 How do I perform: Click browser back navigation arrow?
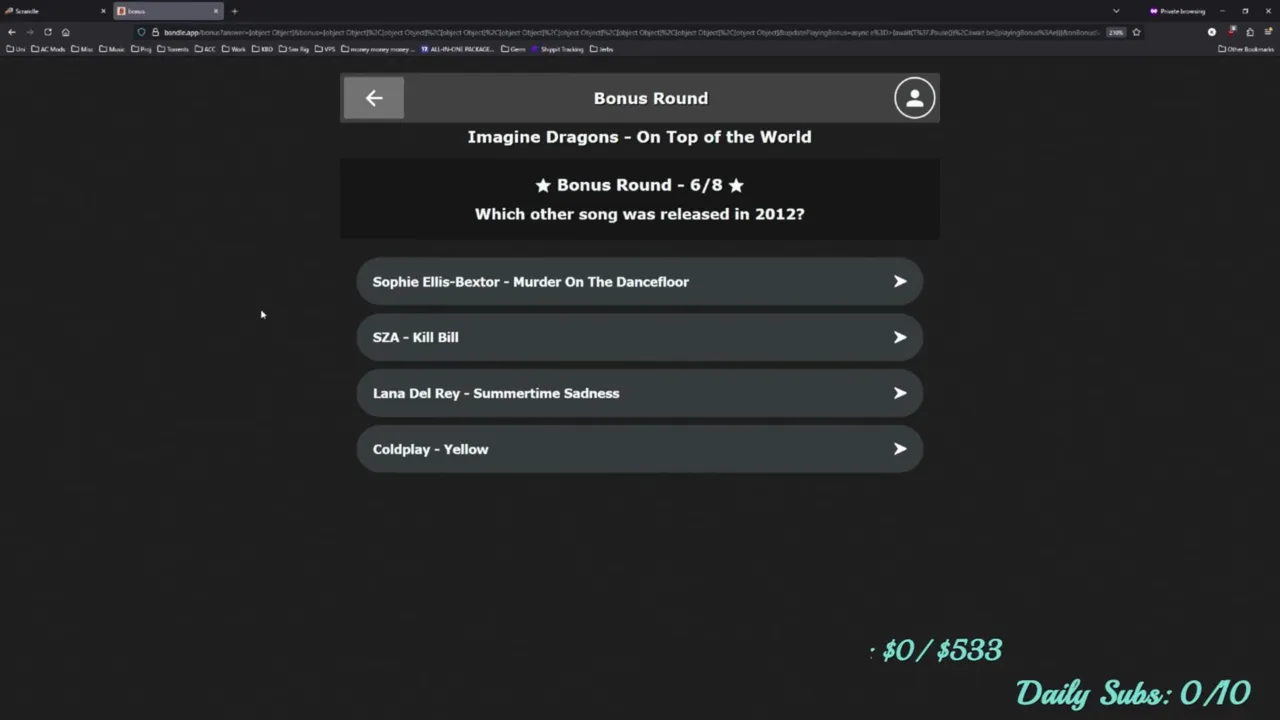point(12,32)
